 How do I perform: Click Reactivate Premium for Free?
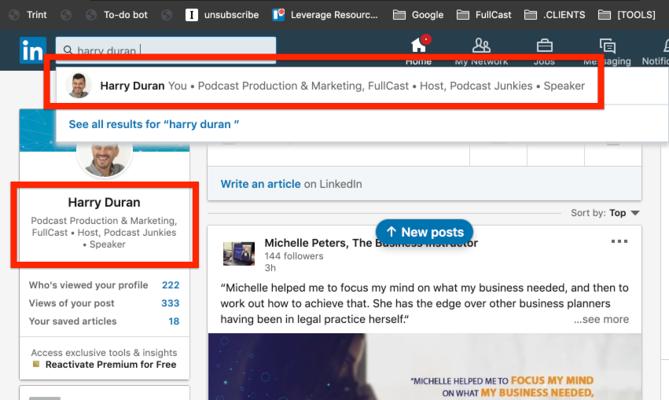click(x=111, y=365)
